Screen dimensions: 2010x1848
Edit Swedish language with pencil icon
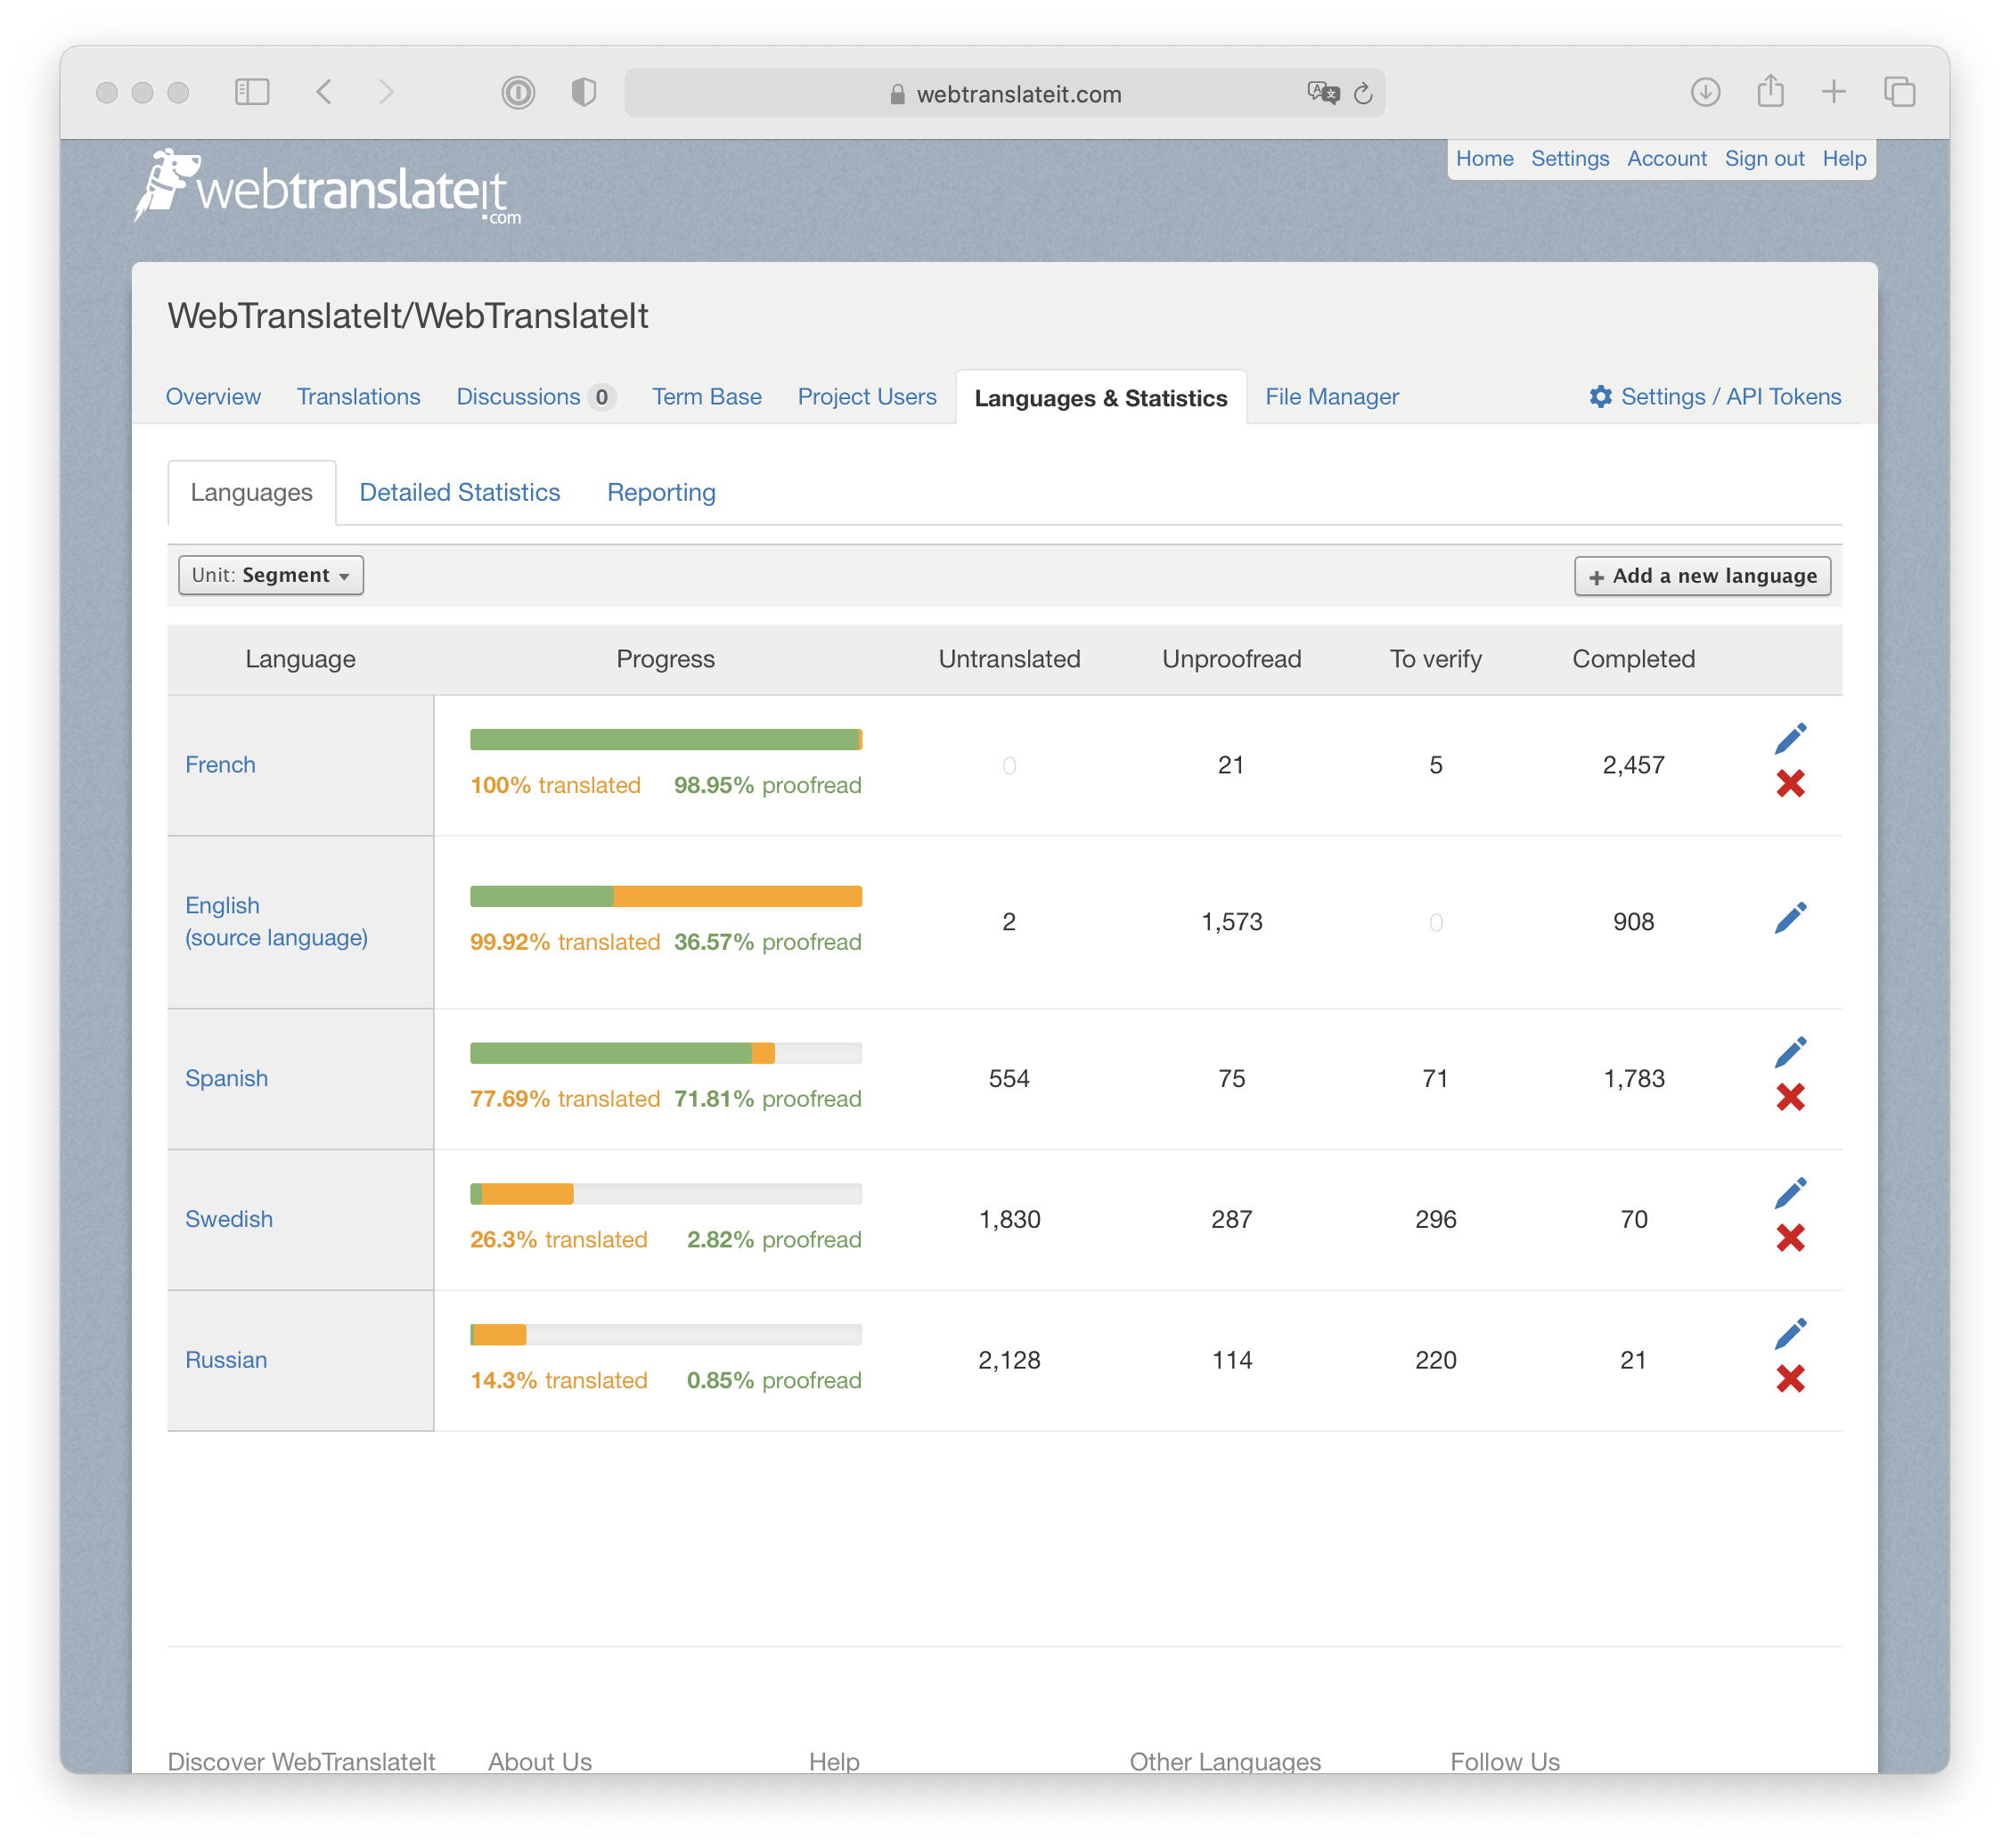click(x=1790, y=1193)
